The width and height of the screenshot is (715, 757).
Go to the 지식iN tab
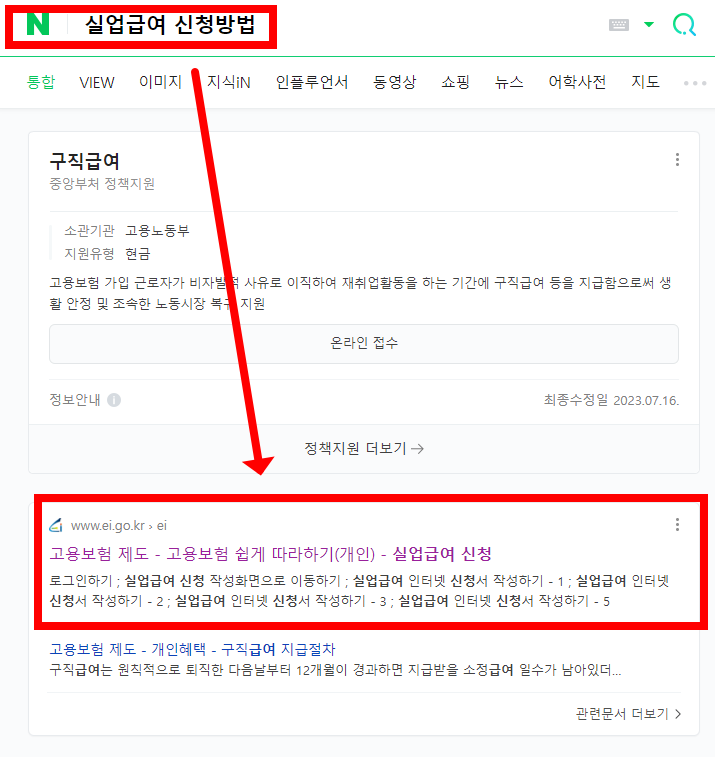(229, 82)
